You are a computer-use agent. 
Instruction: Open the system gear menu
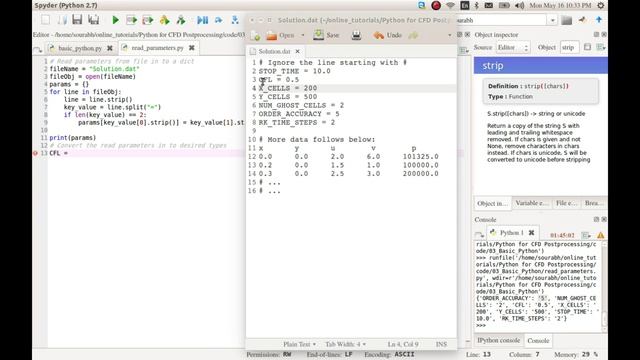[600, 5]
